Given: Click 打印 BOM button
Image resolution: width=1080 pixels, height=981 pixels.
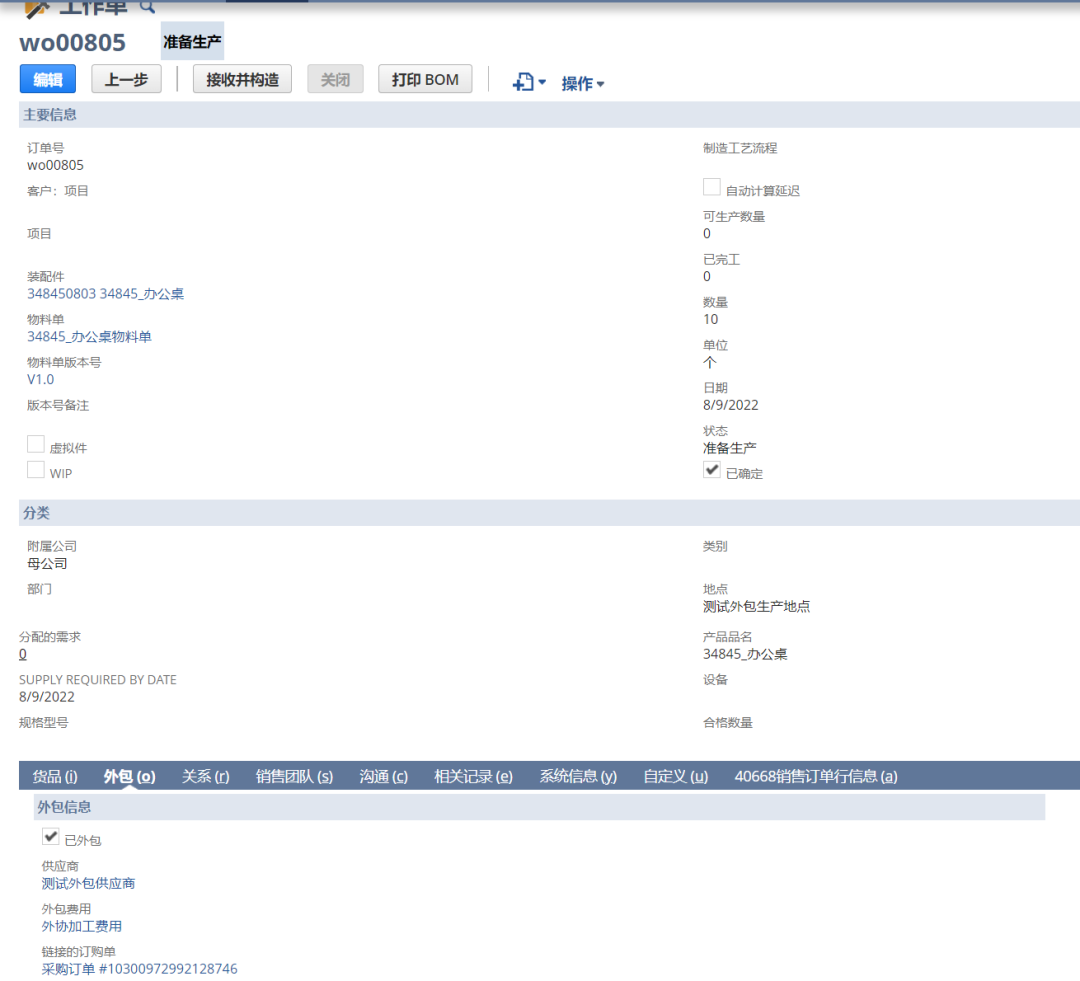Looking at the screenshot, I should point(425,79).
